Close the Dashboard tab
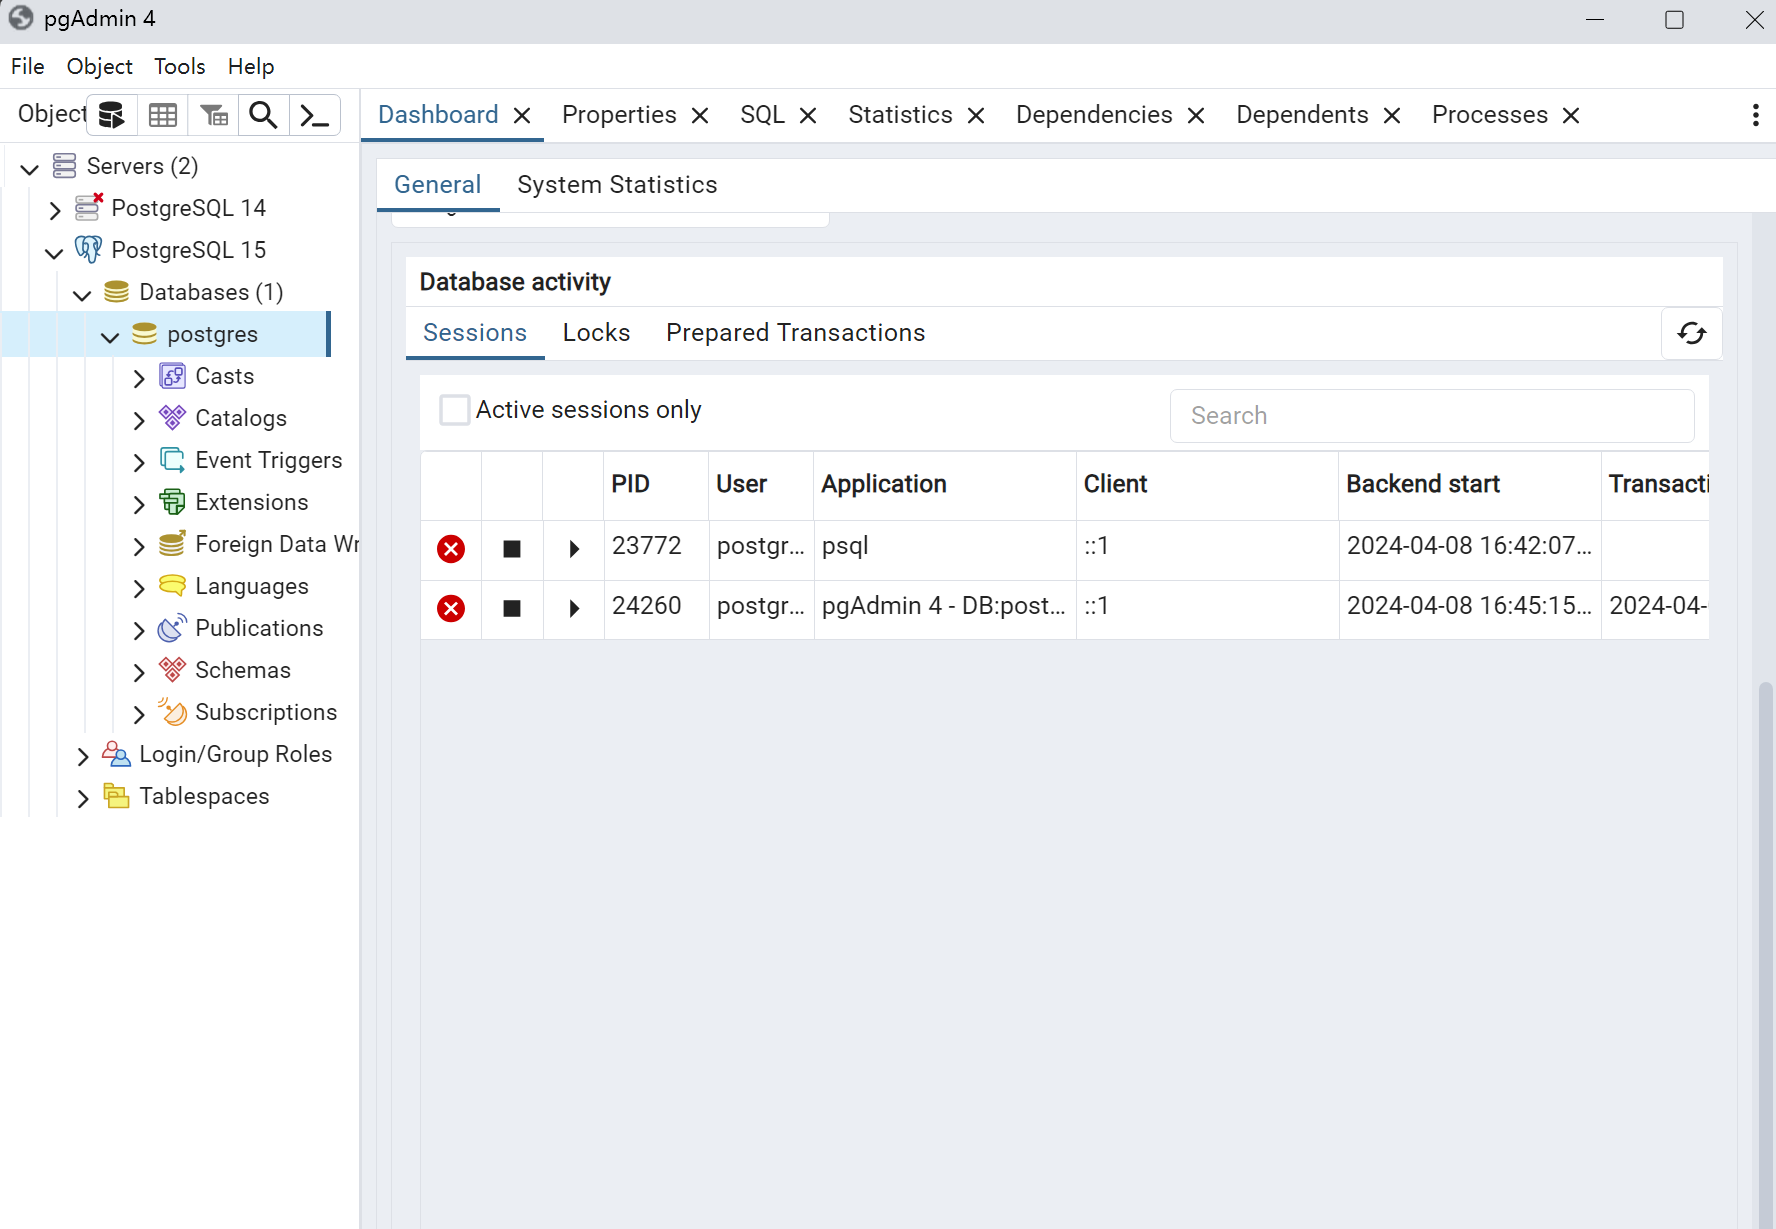Viewport: 1776px width, 1229px height. pos(522,116)
